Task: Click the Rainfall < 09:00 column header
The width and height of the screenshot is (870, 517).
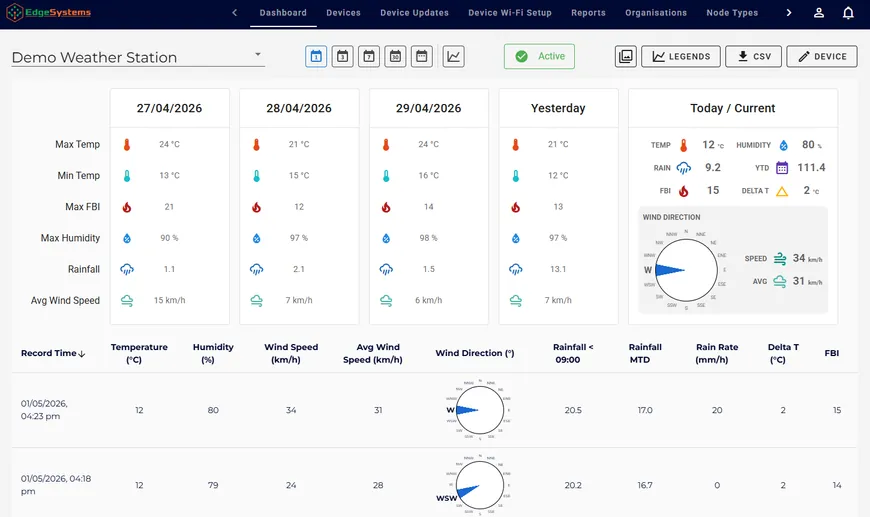Action: (573, 353)
